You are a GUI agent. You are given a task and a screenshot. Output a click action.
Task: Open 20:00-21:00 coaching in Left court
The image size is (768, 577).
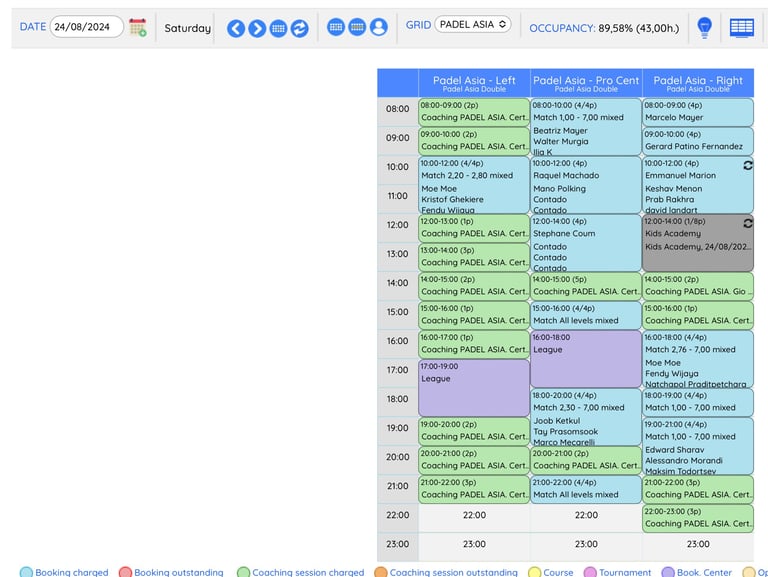pyautogui.click(x=474, y=460)
